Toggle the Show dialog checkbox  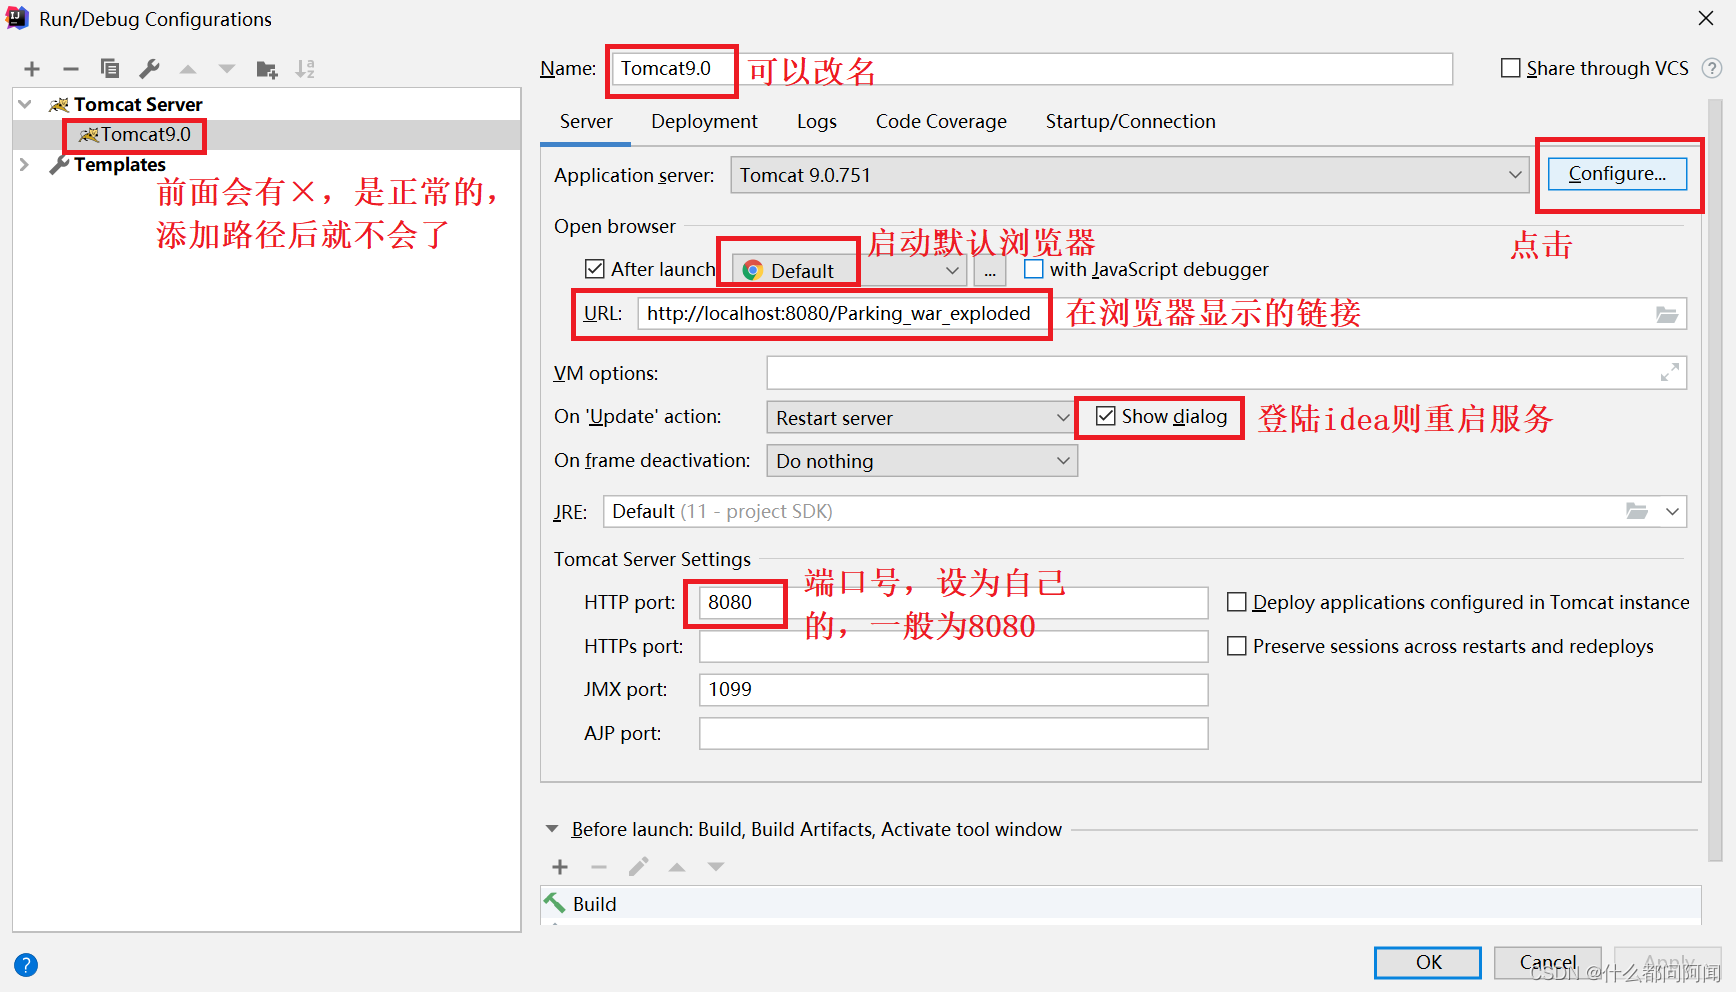pos(1105,416)
